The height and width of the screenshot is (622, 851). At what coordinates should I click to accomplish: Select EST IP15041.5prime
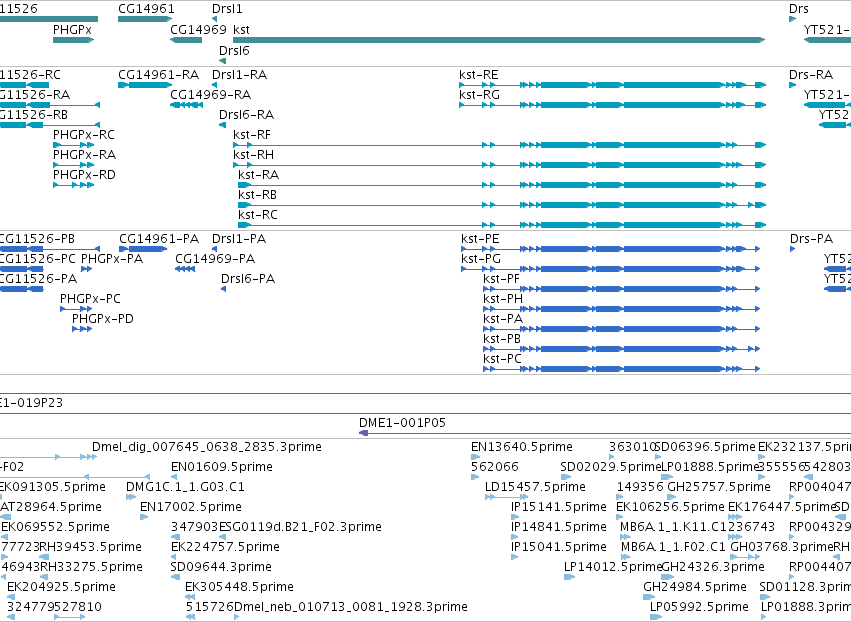click(515, 557)
